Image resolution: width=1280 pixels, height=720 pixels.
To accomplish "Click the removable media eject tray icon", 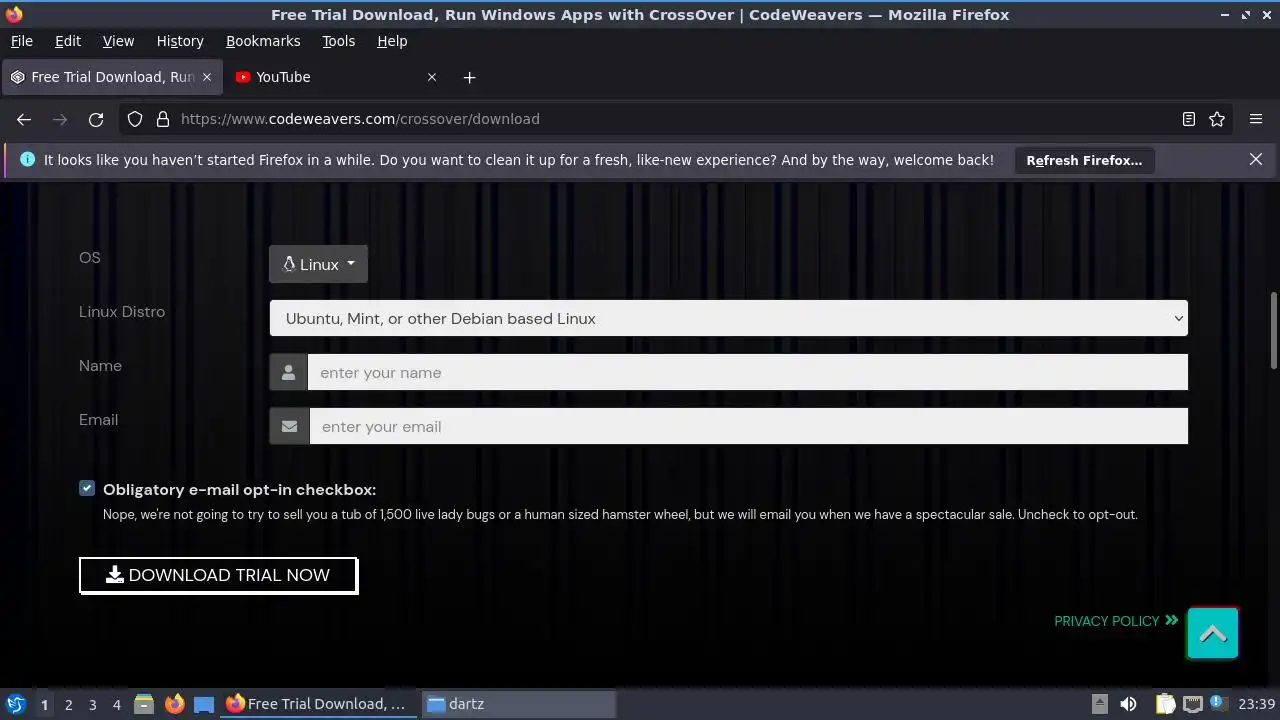I will [1099, 704].
